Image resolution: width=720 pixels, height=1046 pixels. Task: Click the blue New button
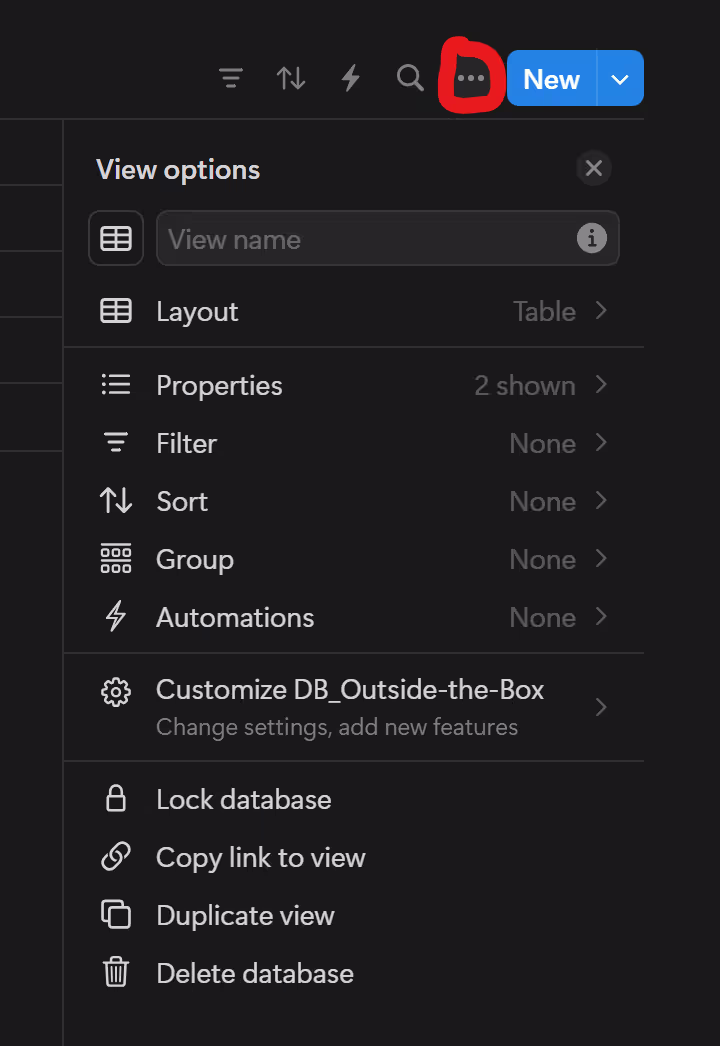pos(552,79)
